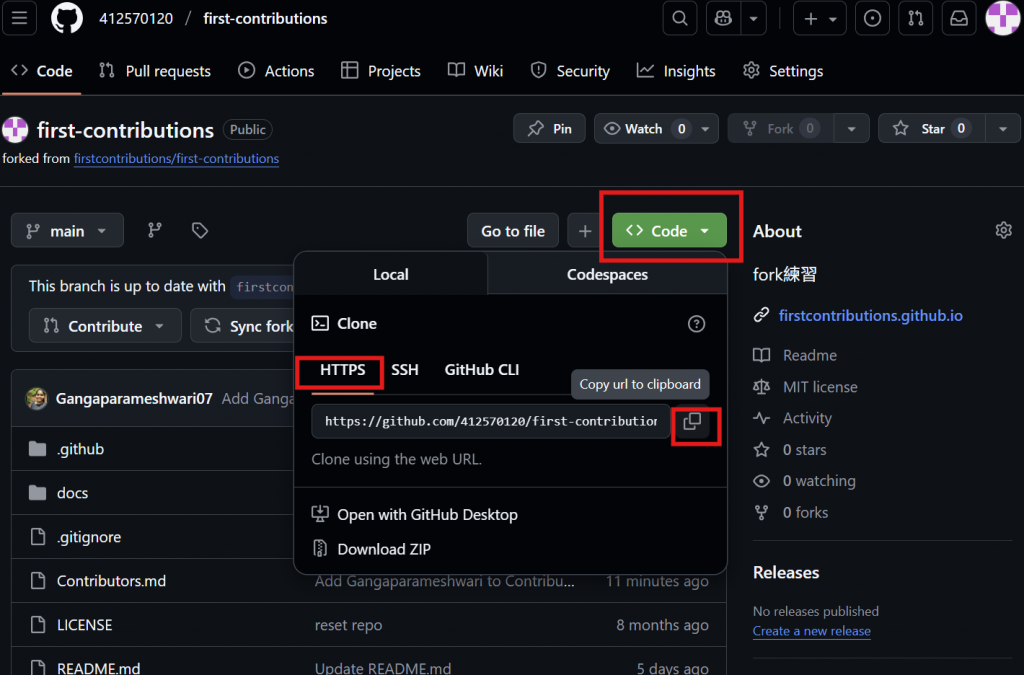Click the GitHub octocat logo
The height and width of the screenshot is (675, 1024).
click(x=67, y=18)
